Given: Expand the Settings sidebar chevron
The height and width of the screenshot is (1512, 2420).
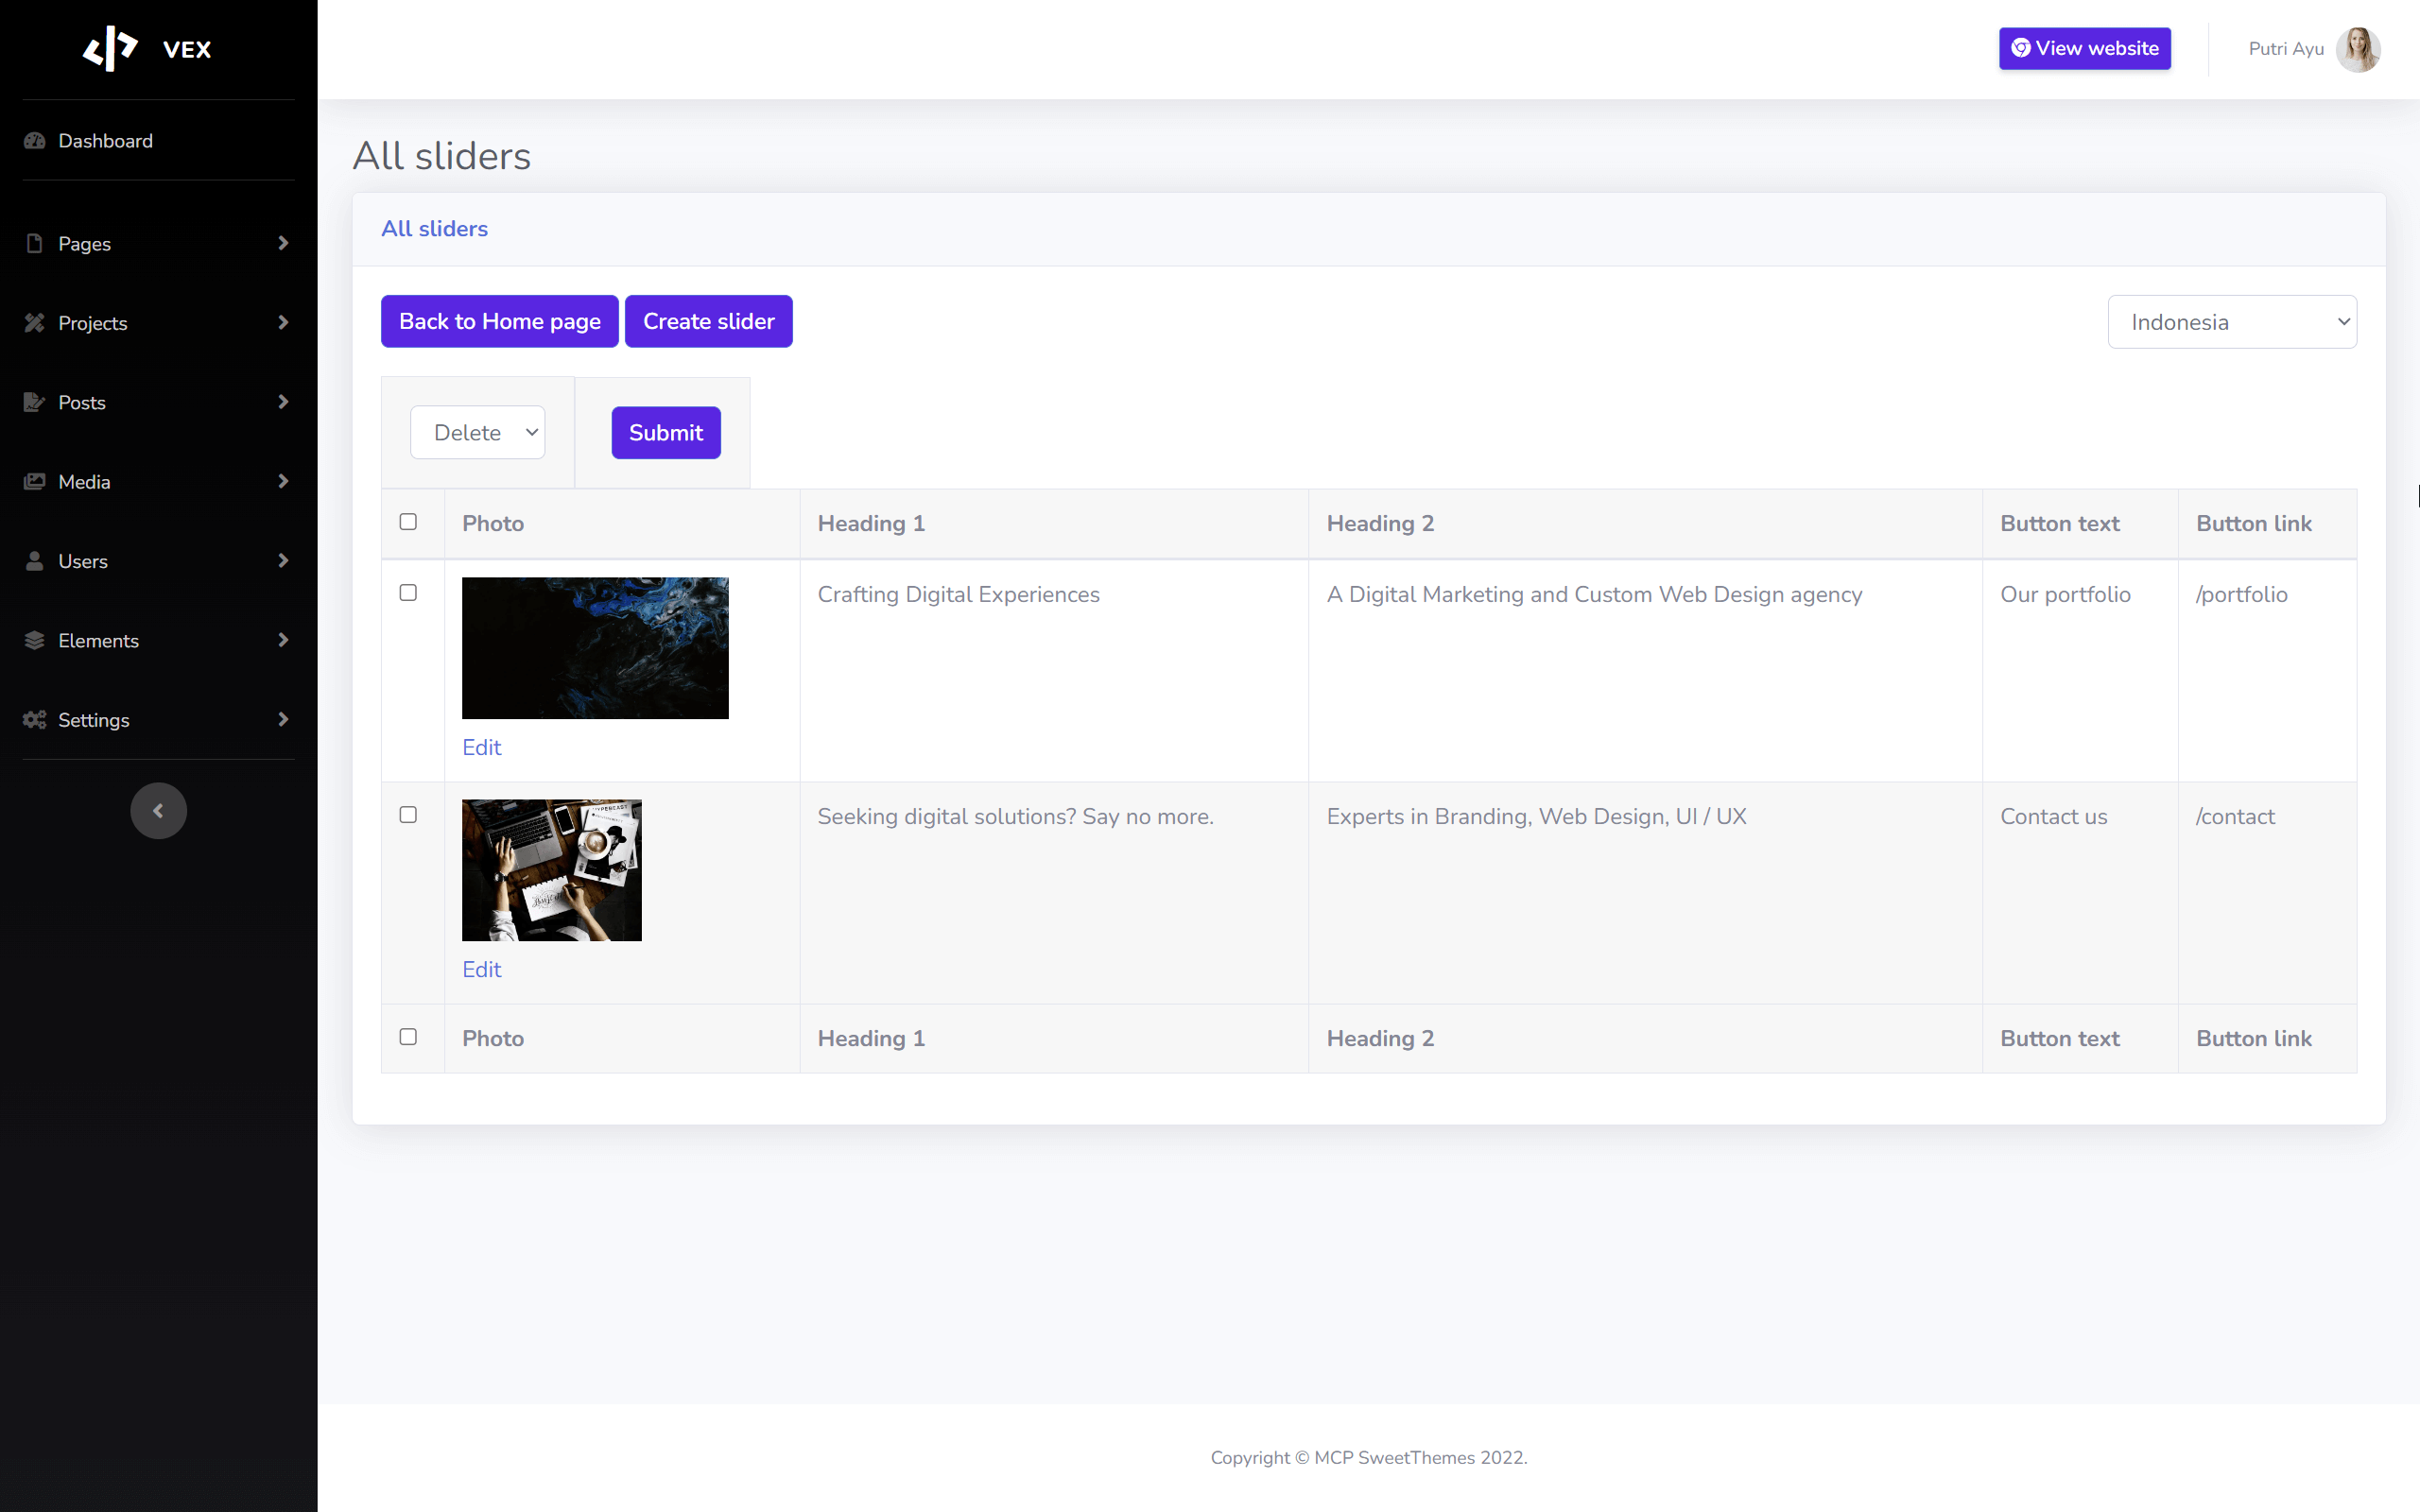Looking at the screenshot, I should [284, 720].
